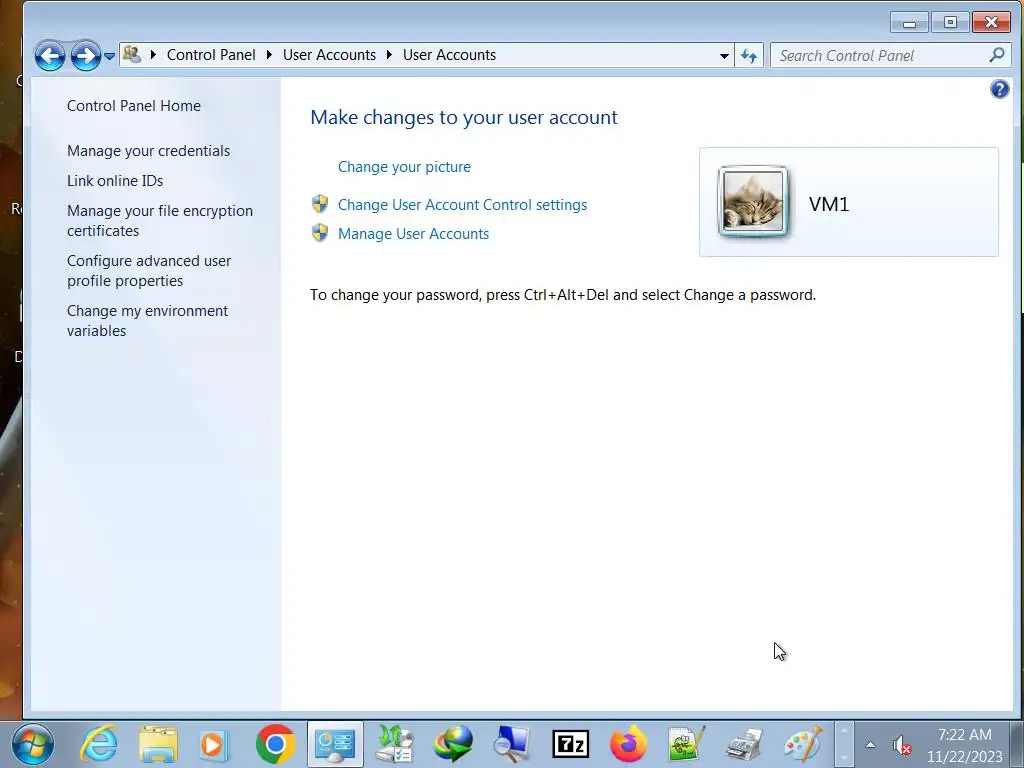Click the VM1 kitten account picture
Viewport: 1024px width, 768px height.
[753, 201]
